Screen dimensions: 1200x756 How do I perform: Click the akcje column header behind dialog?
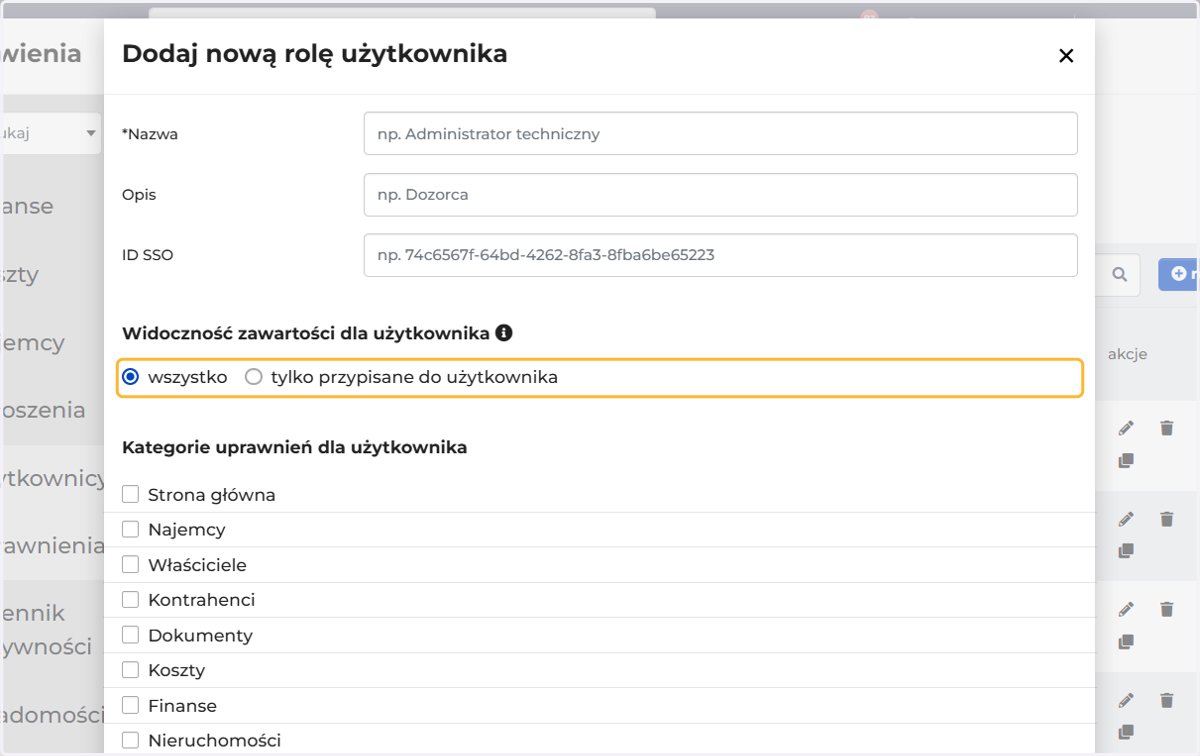(1127, 354)
